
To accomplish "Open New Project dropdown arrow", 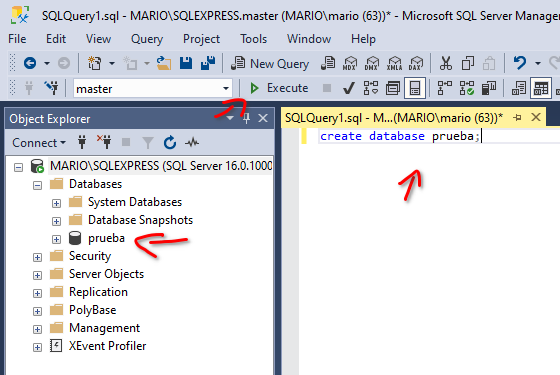I will 112,64.
